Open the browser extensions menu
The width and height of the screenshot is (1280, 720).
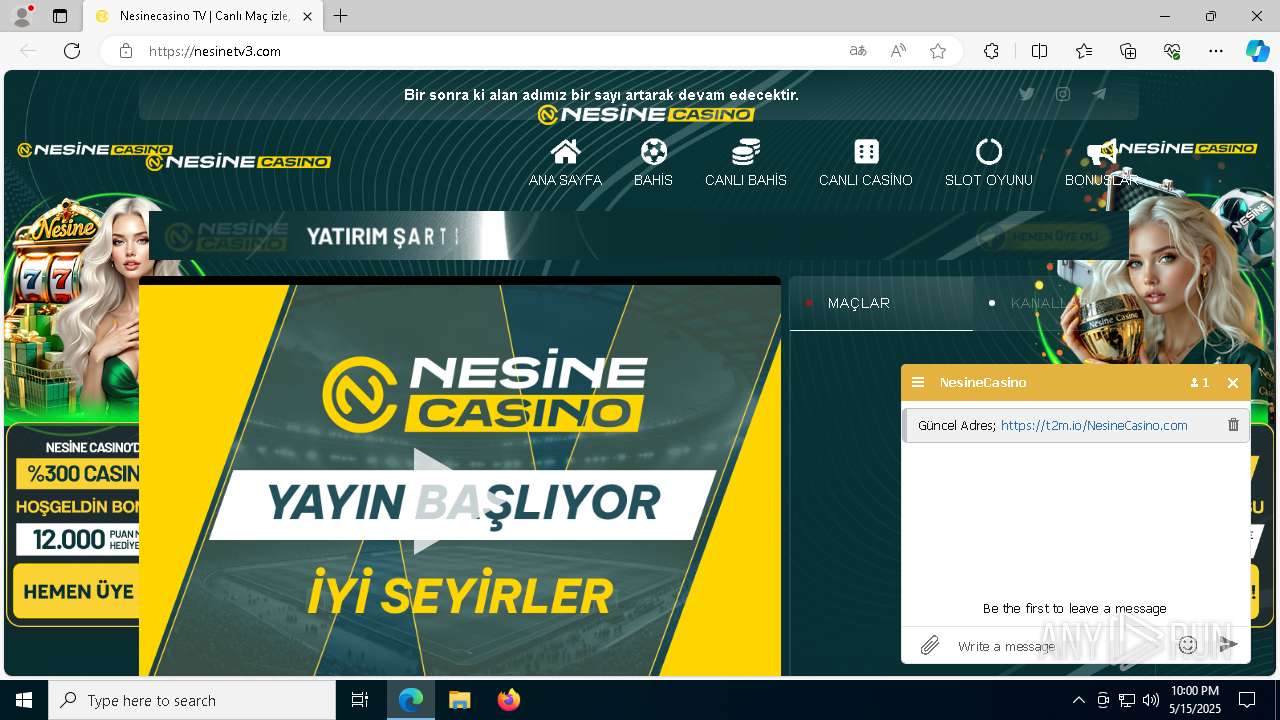[991, 51]
